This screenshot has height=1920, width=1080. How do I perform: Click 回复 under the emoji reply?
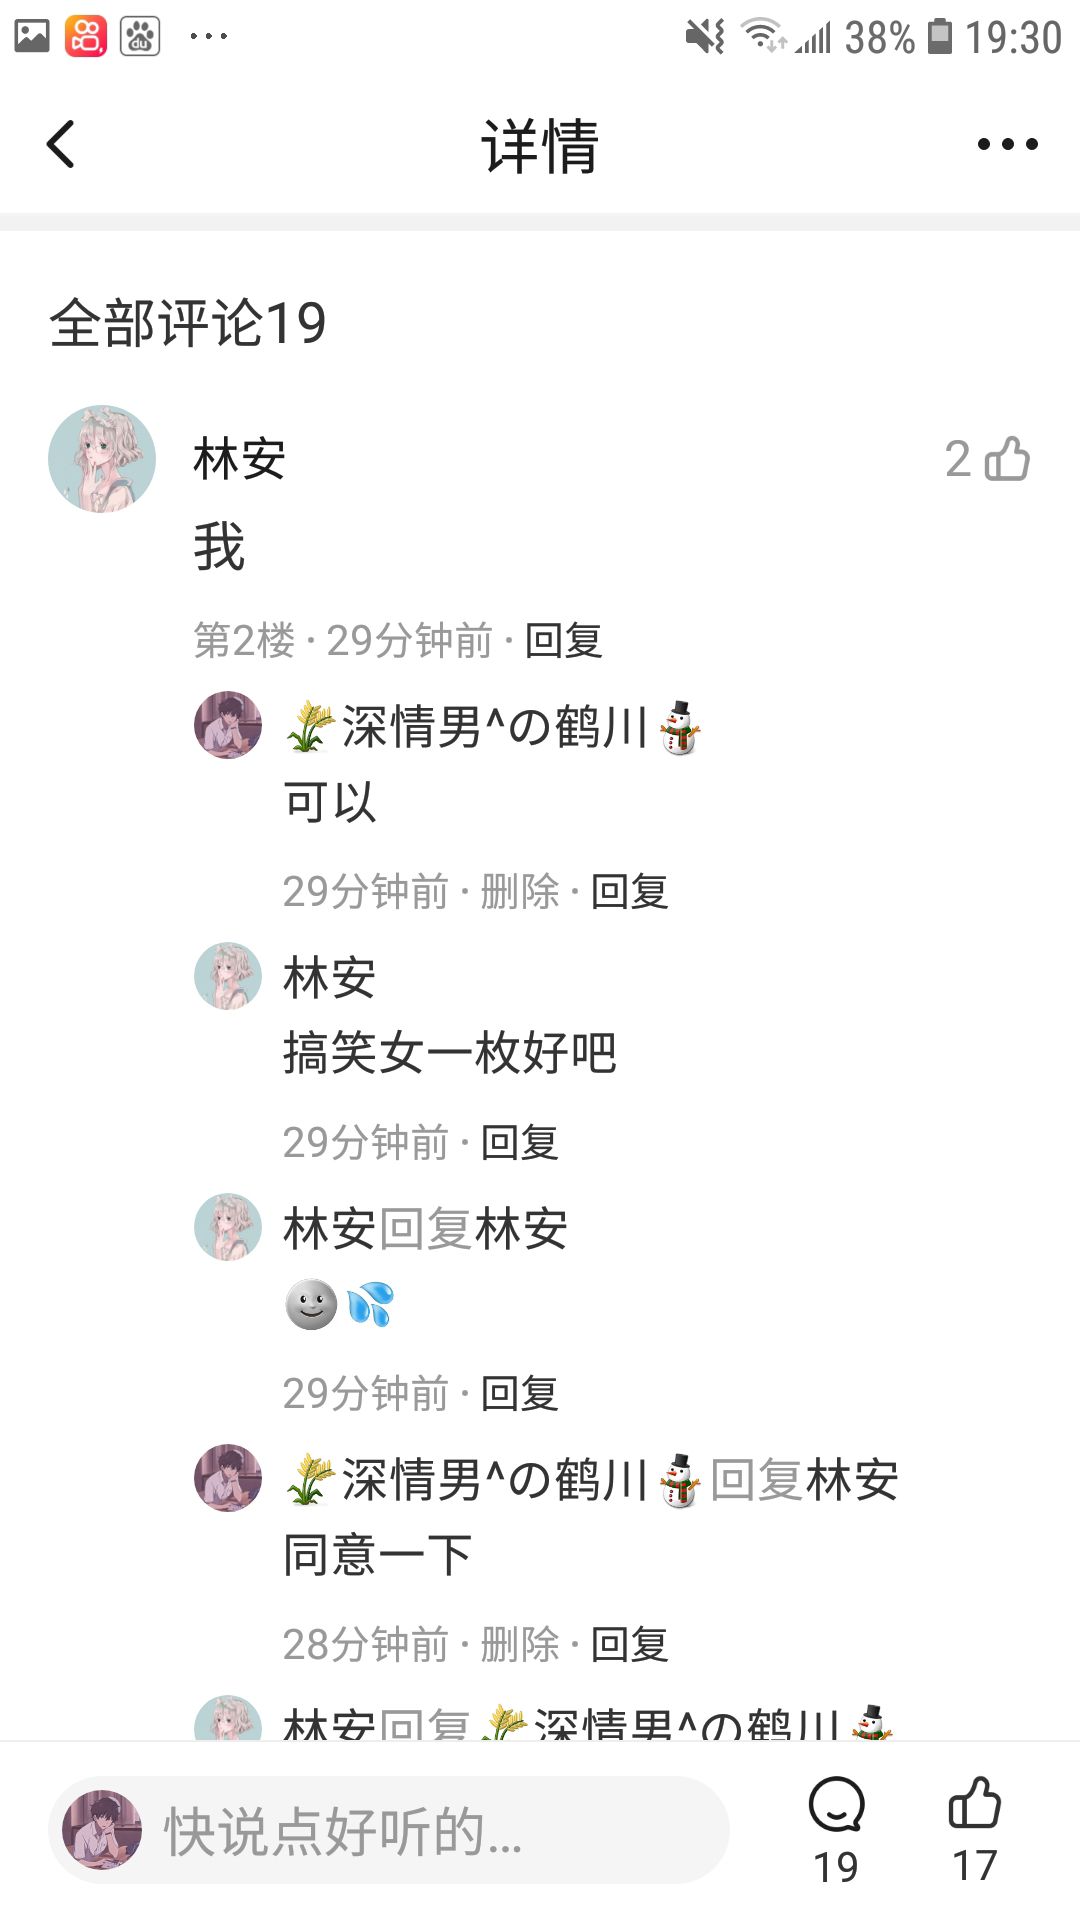tap(520, 1394)
